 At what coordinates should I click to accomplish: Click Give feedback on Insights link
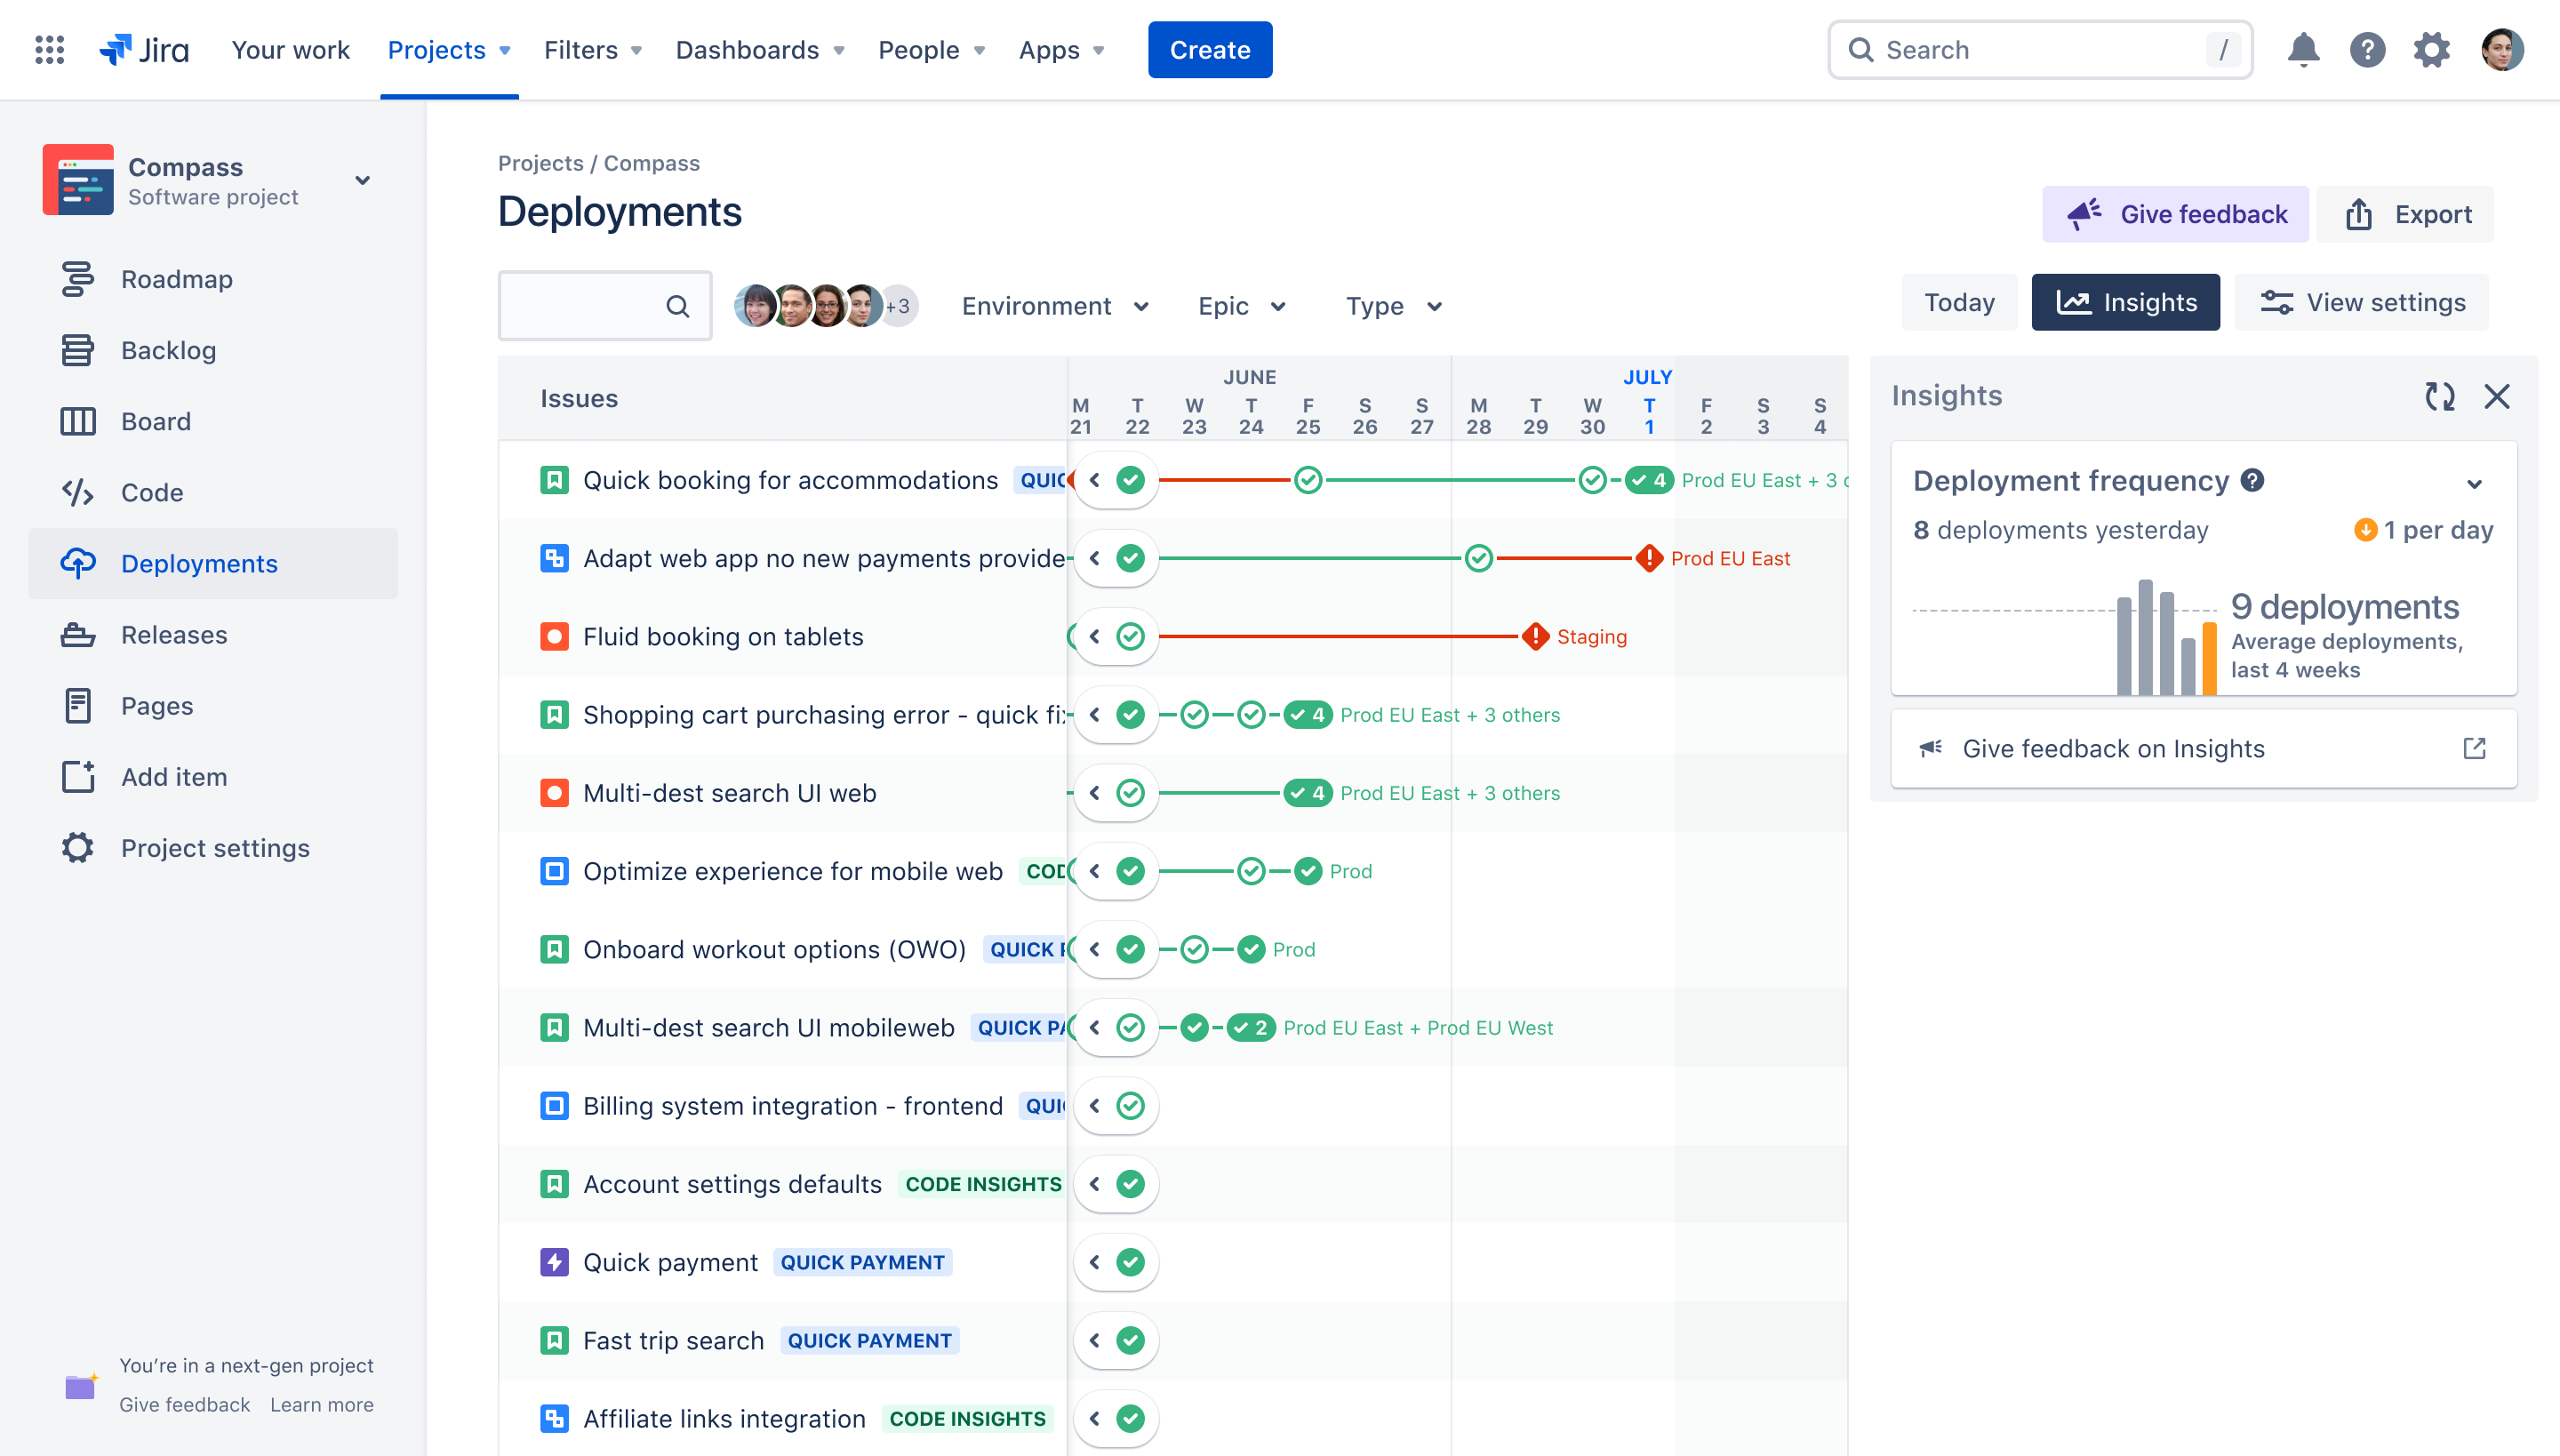pos(2112,748)
